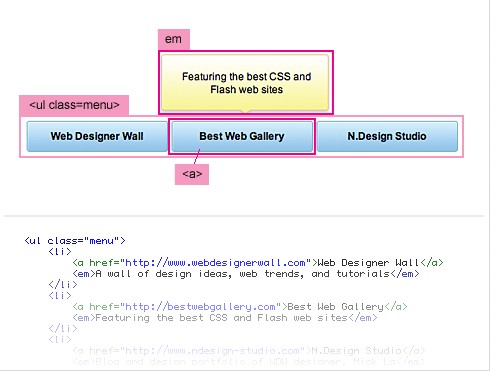Click the 'Best Web Gallery' anchor text in code

tap(336, 307)
